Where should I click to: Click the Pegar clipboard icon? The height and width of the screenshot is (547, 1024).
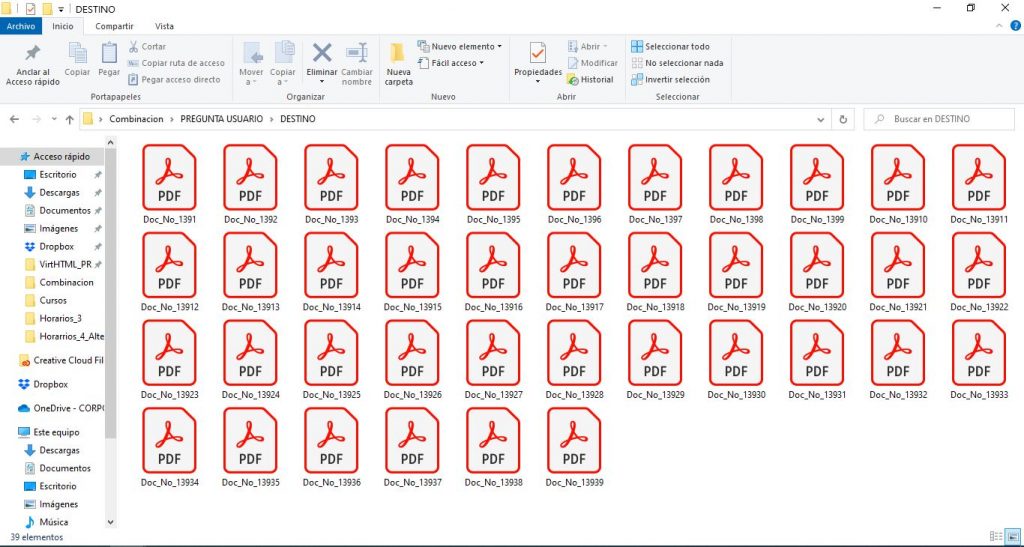[x=109, y=54]
